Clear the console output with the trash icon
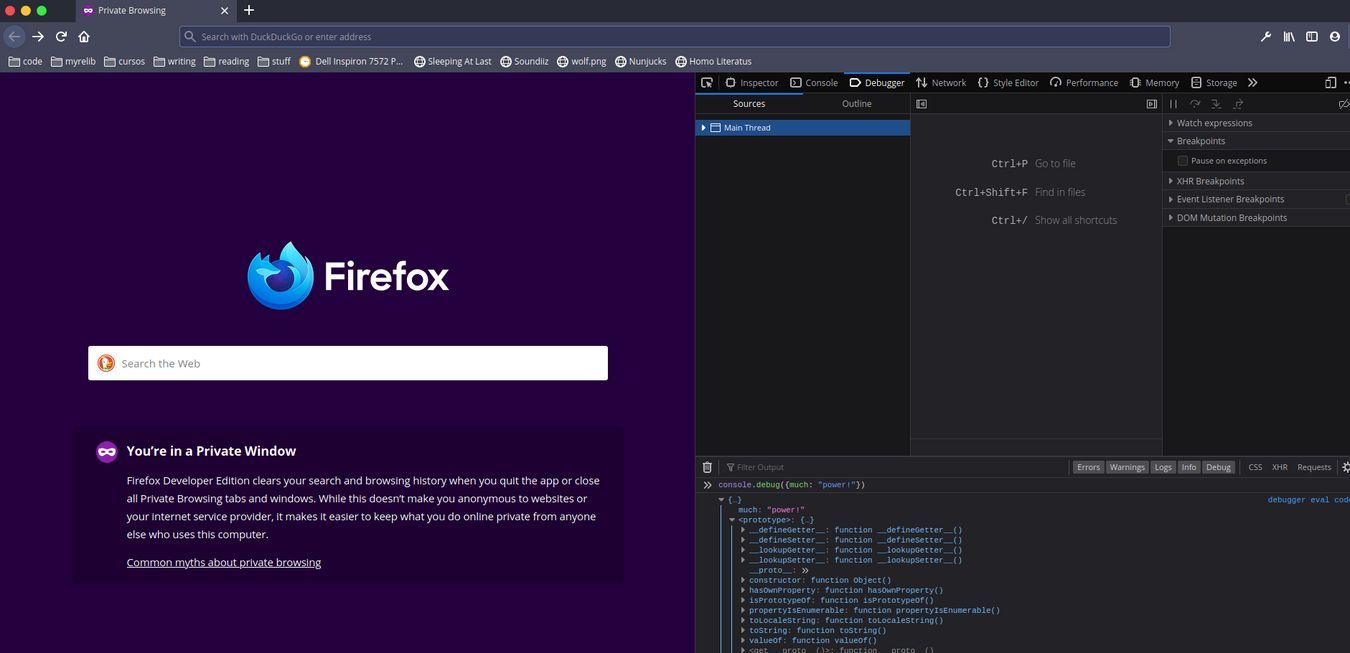This screenshot has height=653, width=1350. point(706,466)
